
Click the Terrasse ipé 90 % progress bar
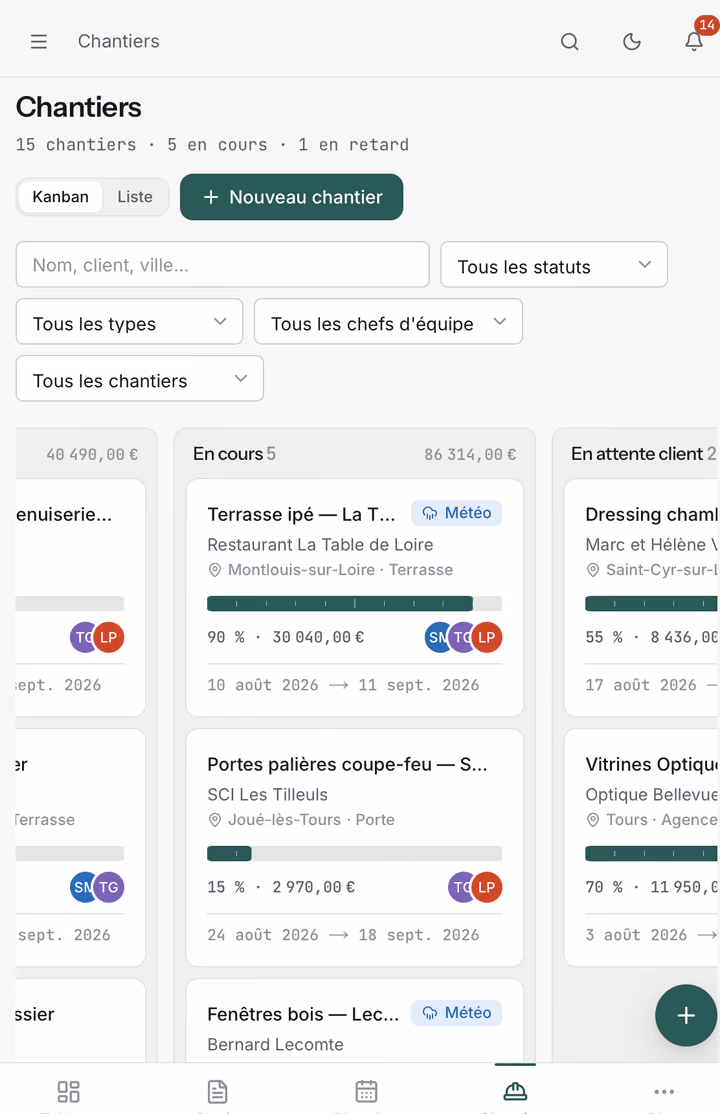tap(355, 604)
